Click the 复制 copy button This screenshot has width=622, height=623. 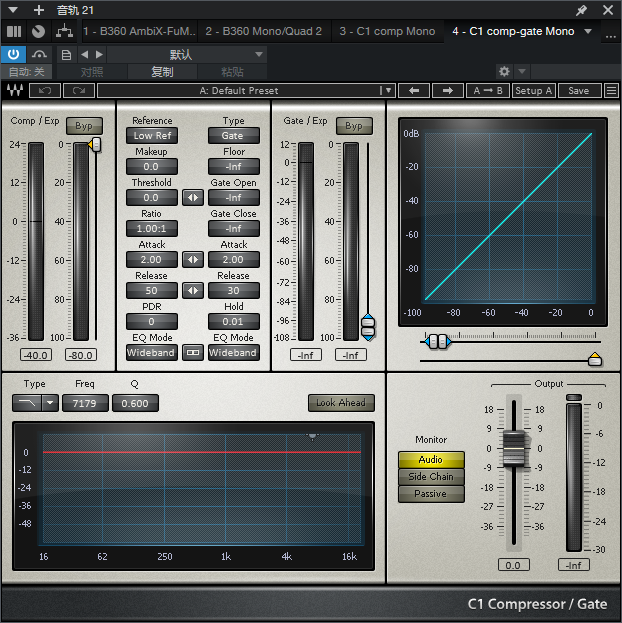[162, 72]
